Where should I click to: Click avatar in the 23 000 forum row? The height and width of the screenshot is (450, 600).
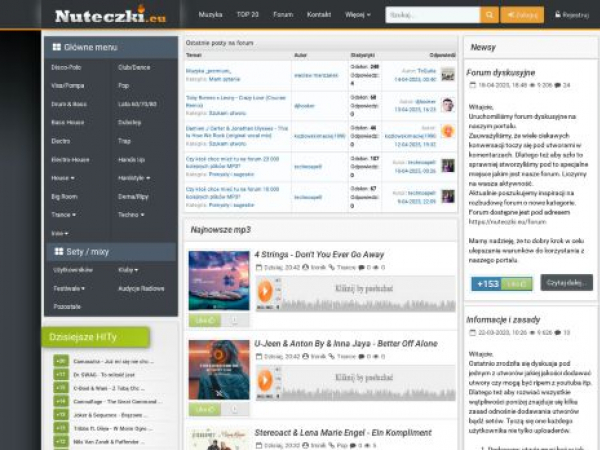(448, 166)
